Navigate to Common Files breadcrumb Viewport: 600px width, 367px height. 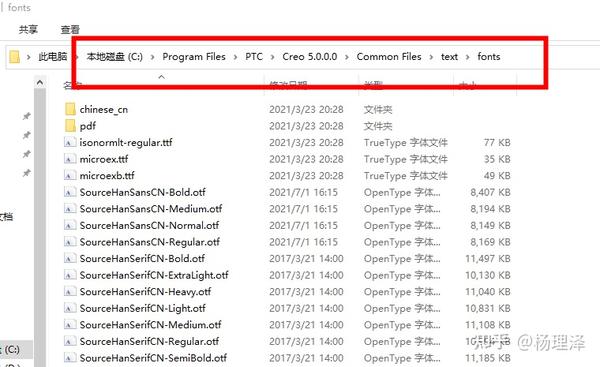tap(389, 57)
